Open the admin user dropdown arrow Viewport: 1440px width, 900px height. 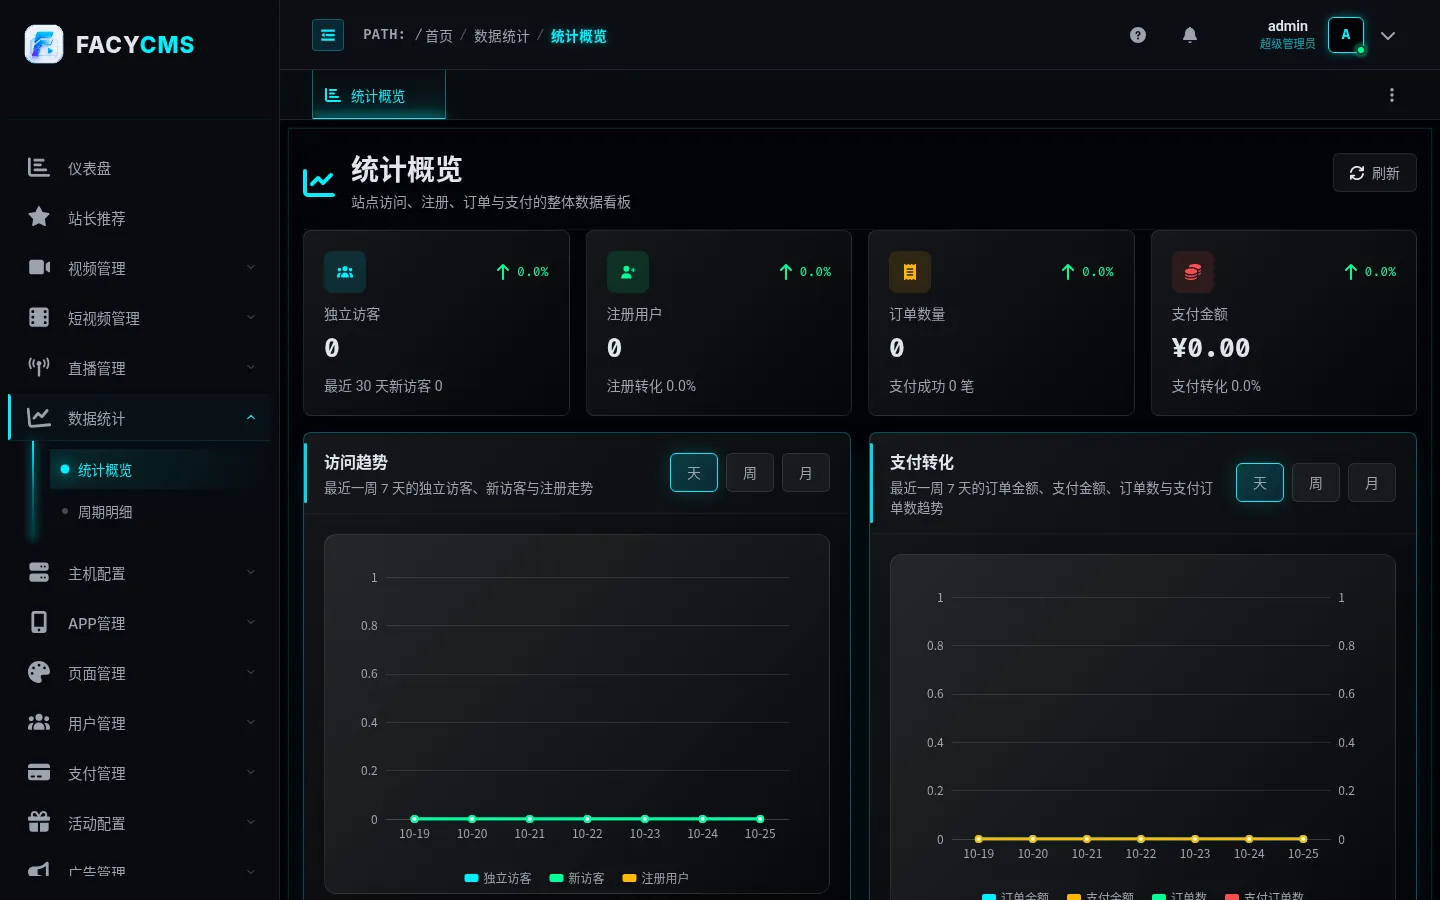1388,36
